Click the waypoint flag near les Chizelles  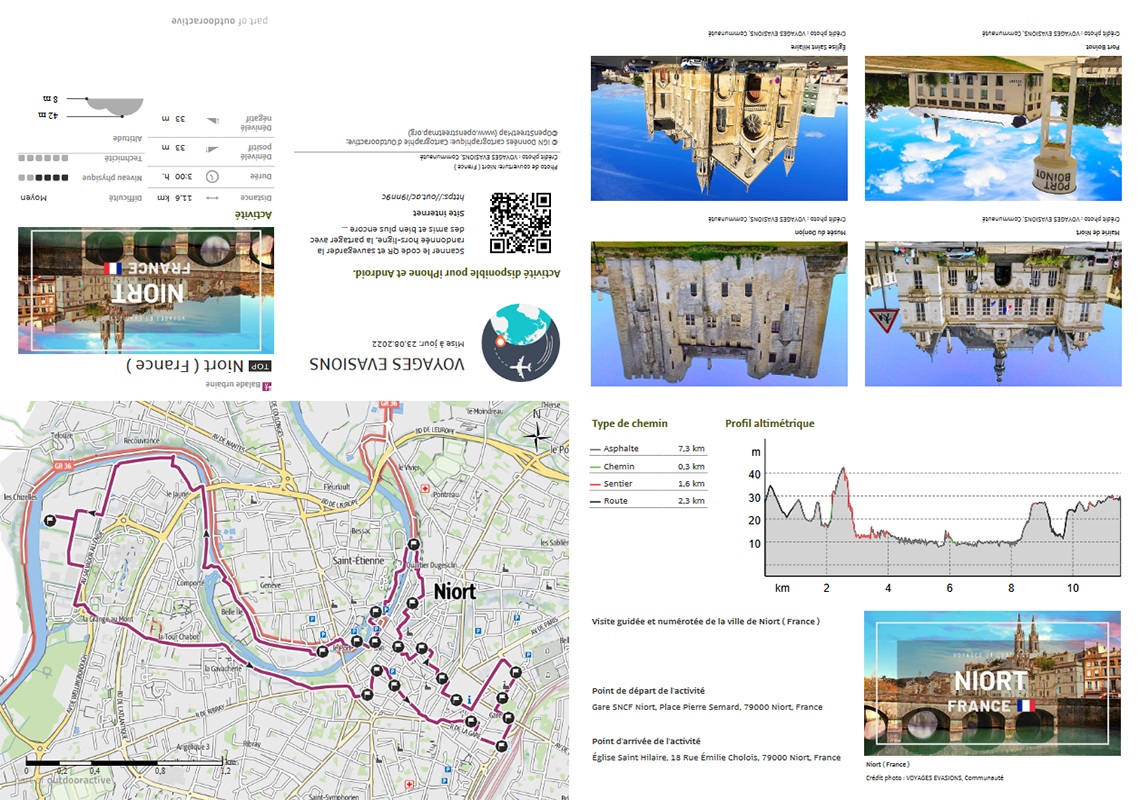tap(50, 520)
